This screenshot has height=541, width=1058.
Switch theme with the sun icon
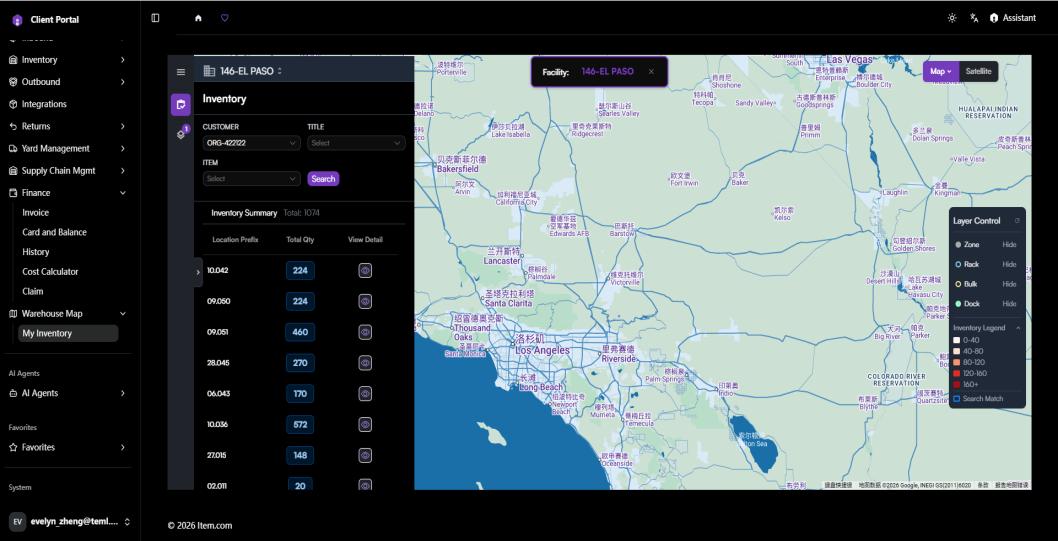pyautogui.click(x=952, y=18)
